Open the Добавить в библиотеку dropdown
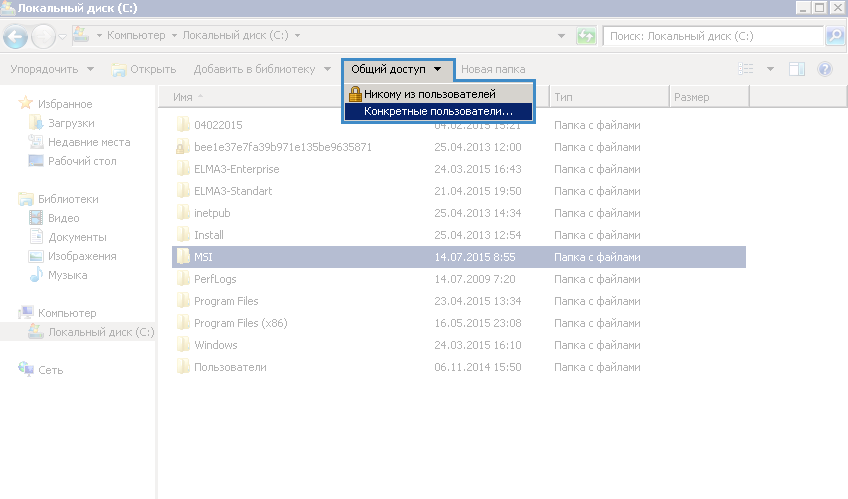 point(262,69)
